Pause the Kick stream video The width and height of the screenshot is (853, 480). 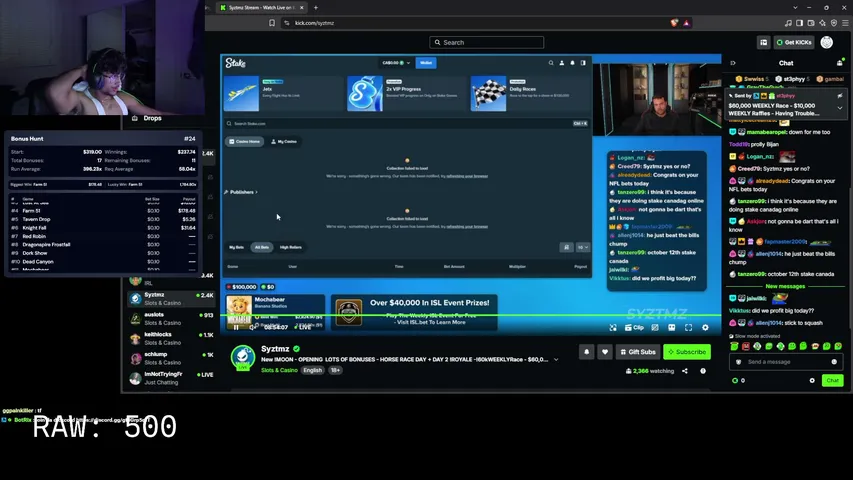236,327
